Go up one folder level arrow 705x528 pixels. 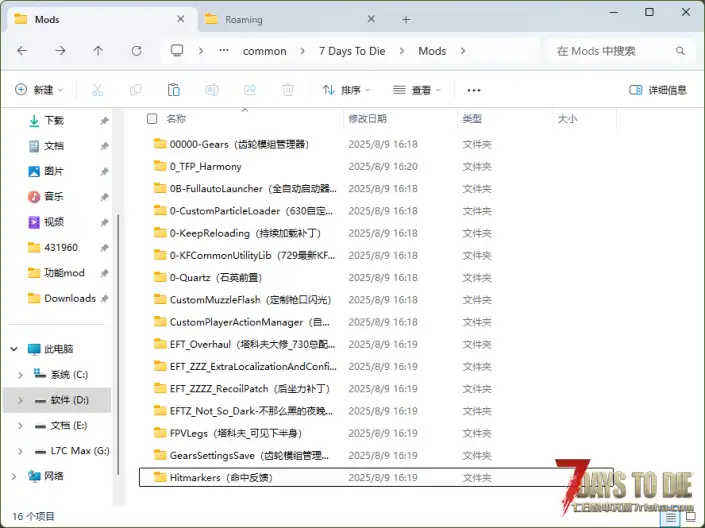(98, 51)
